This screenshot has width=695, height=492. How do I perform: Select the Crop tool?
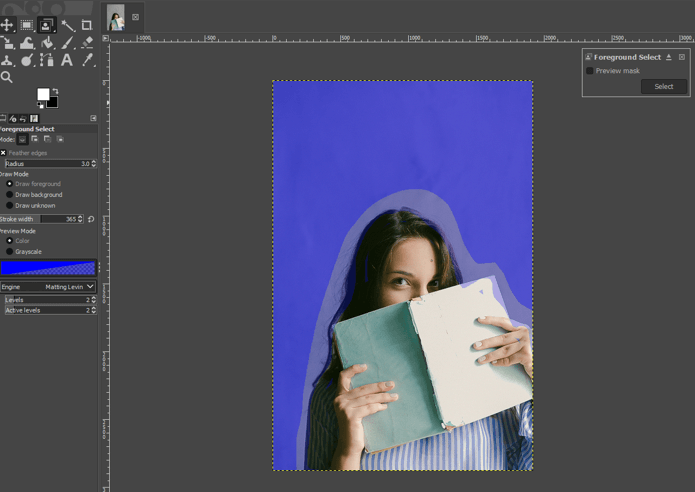tap(87, 25)
